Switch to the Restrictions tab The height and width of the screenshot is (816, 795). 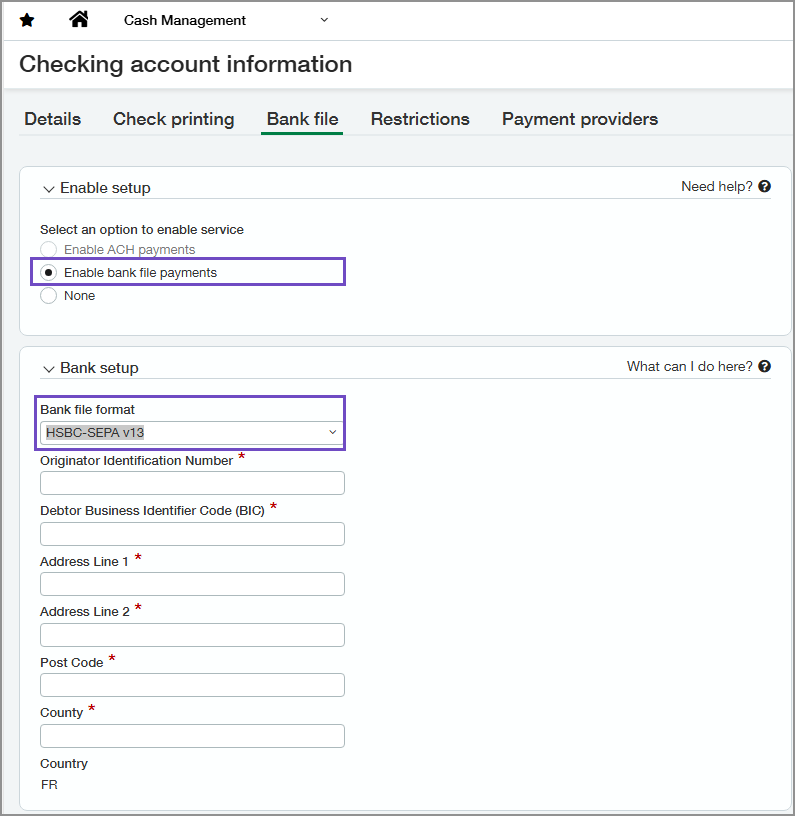tap(420, 118)
